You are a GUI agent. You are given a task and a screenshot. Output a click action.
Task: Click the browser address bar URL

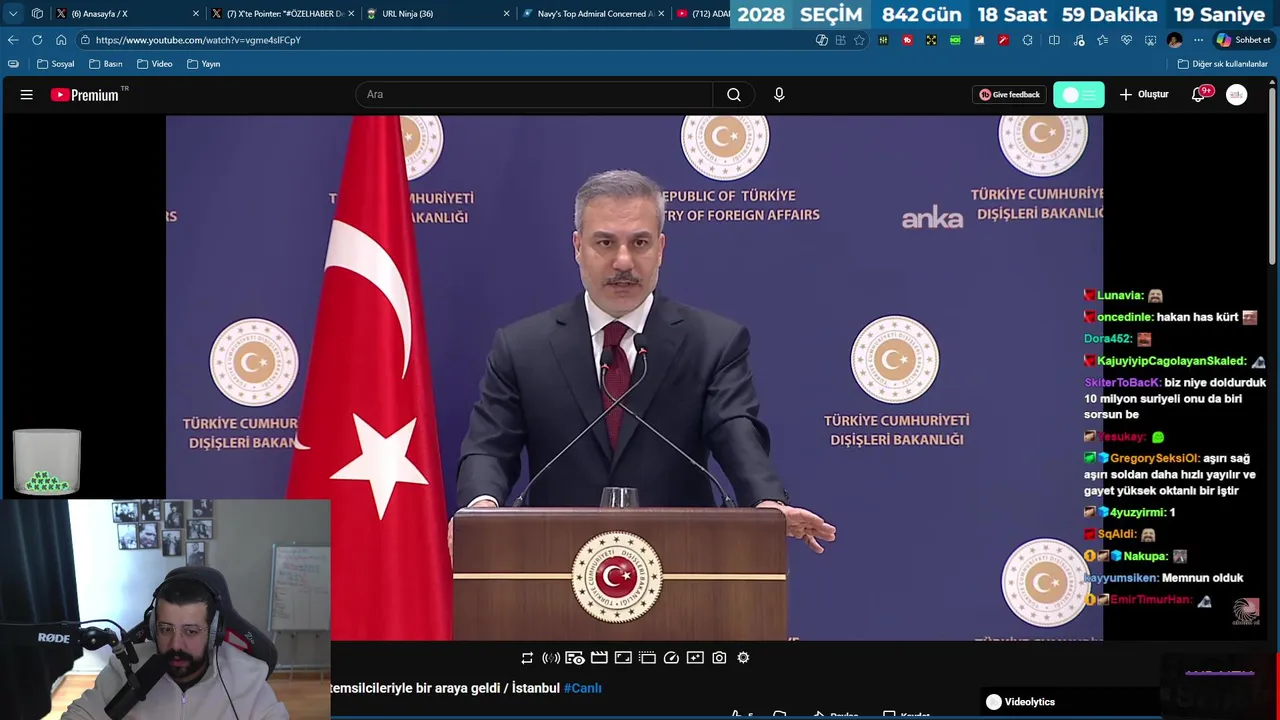point(198,40)
